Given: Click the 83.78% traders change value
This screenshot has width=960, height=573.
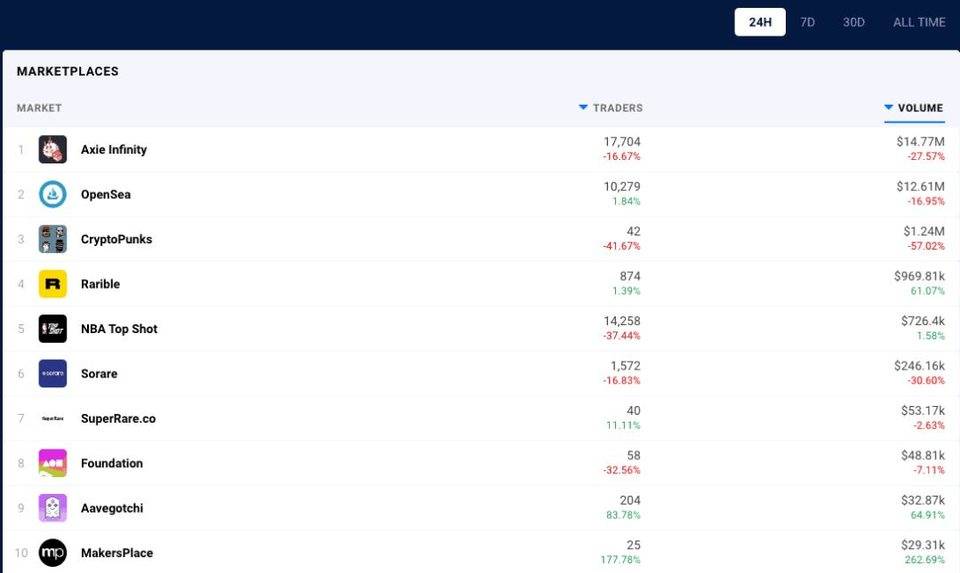Looking at the screenshot, I should click(x=623, y=515).
